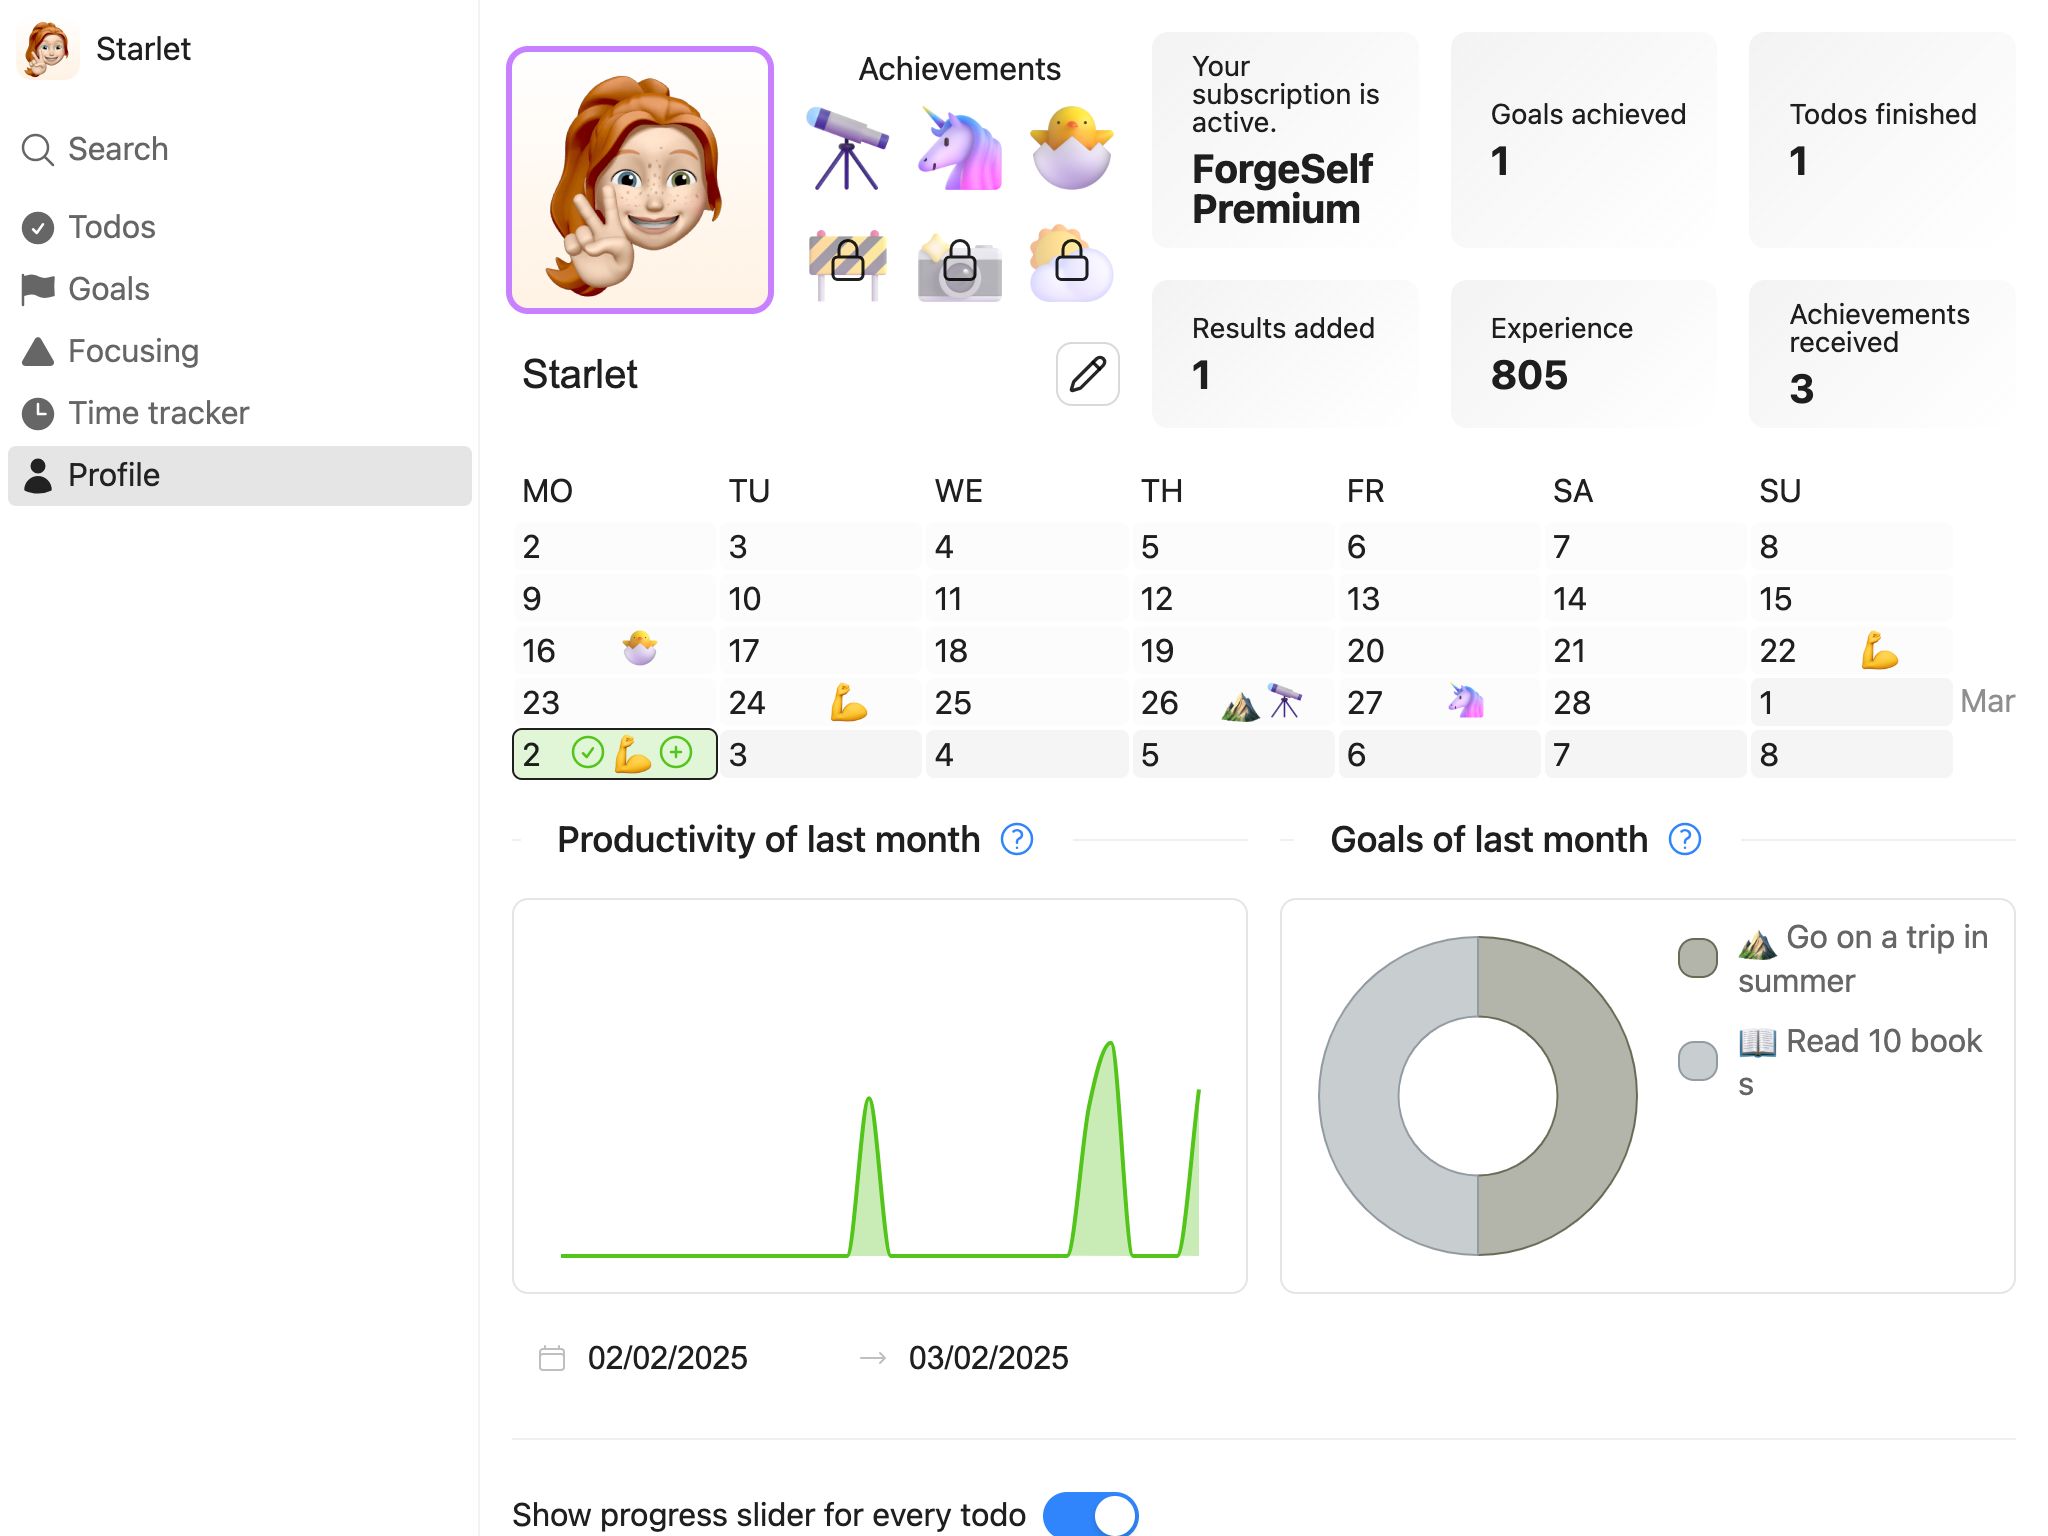This screenshot has height=1536, width=2048.
Task: Select calendar day 13
Action: point(1439,598)
